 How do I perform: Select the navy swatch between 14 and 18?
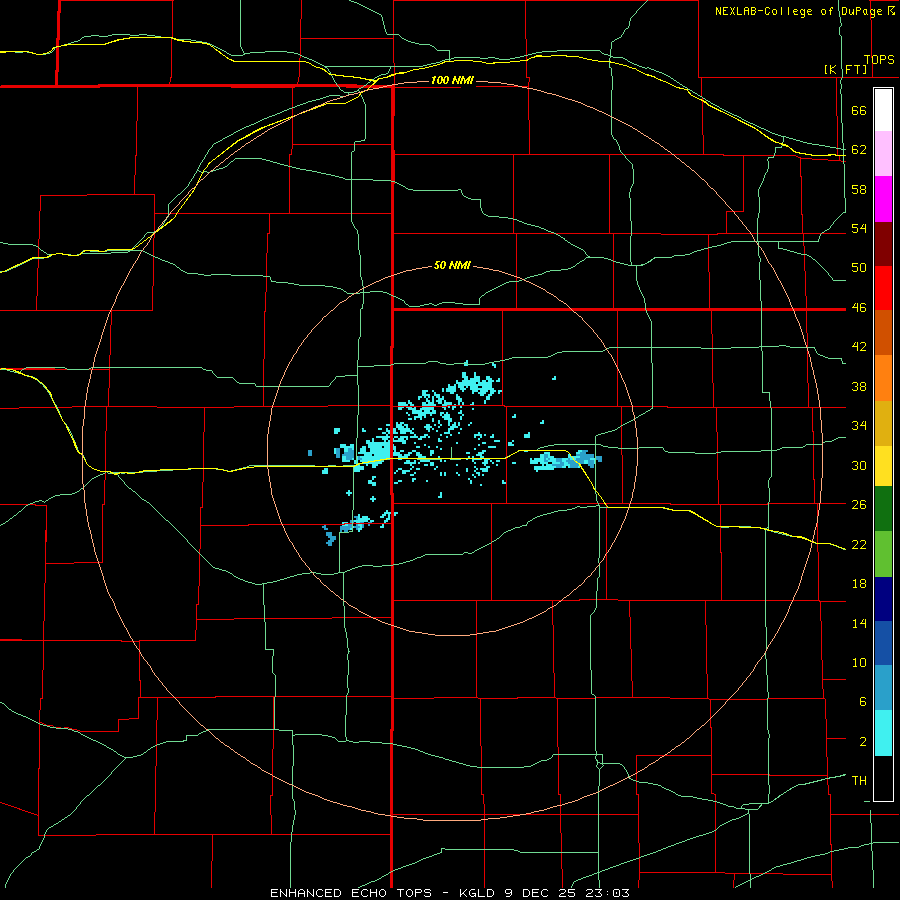[883, 599]
